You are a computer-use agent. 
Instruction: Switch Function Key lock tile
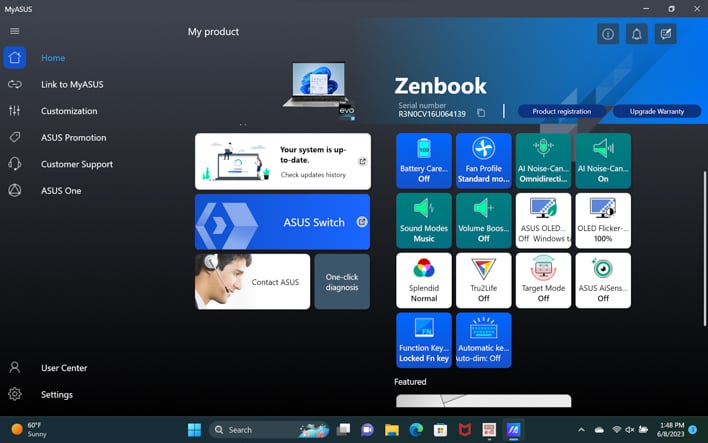click(x=424, y=340)
